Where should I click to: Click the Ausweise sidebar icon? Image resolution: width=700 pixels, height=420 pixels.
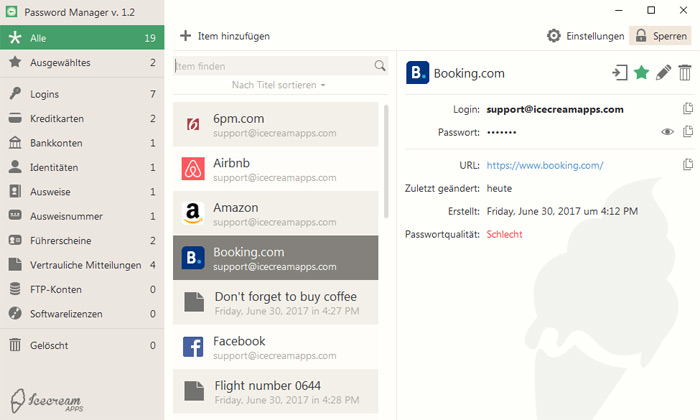[15, 191]
